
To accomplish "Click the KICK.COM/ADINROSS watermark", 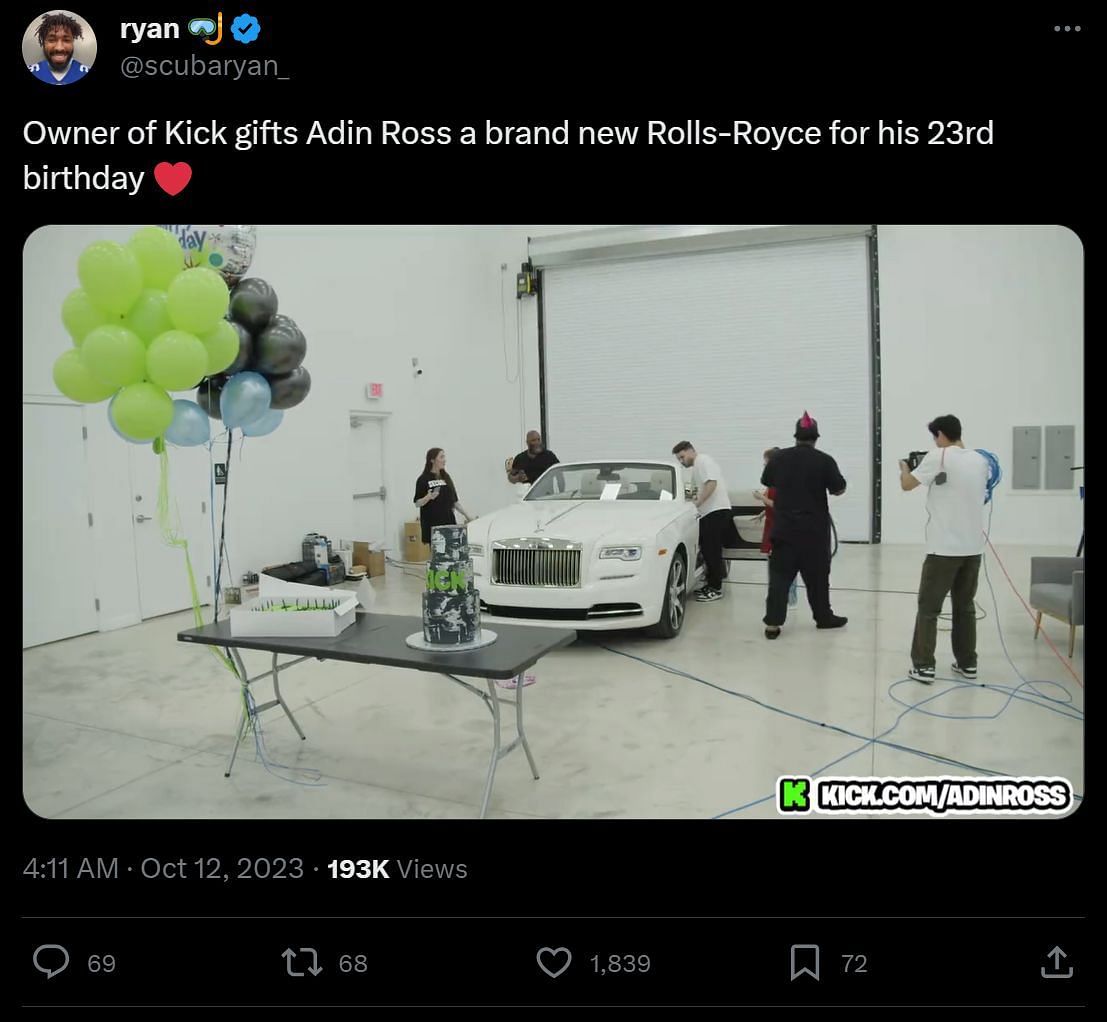I will tap(925, 795).
